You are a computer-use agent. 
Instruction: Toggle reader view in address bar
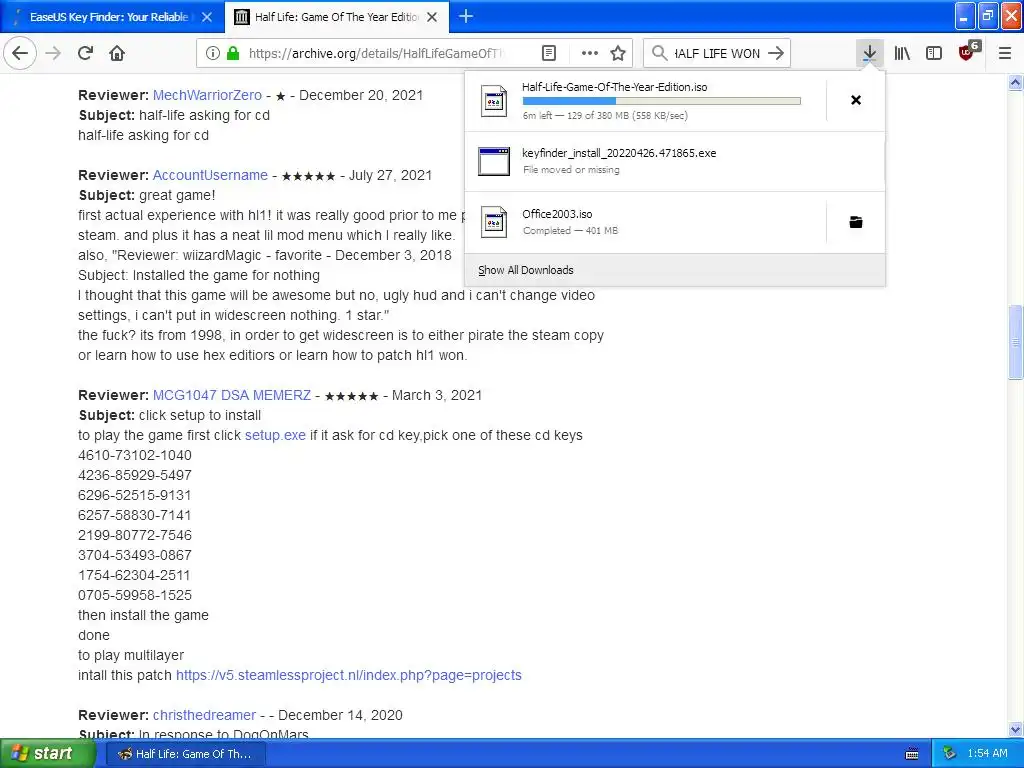point(549,54)
